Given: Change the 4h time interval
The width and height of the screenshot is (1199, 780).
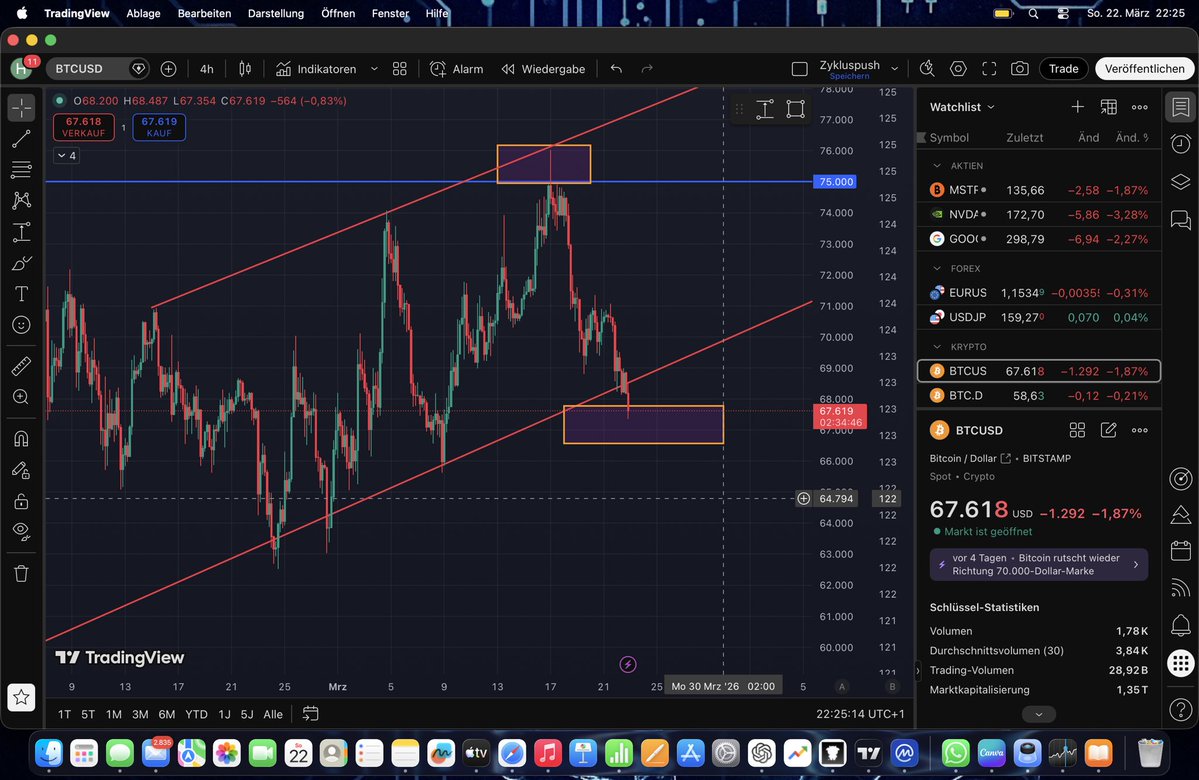Looking at the screenshot, I should click(206, 69).
